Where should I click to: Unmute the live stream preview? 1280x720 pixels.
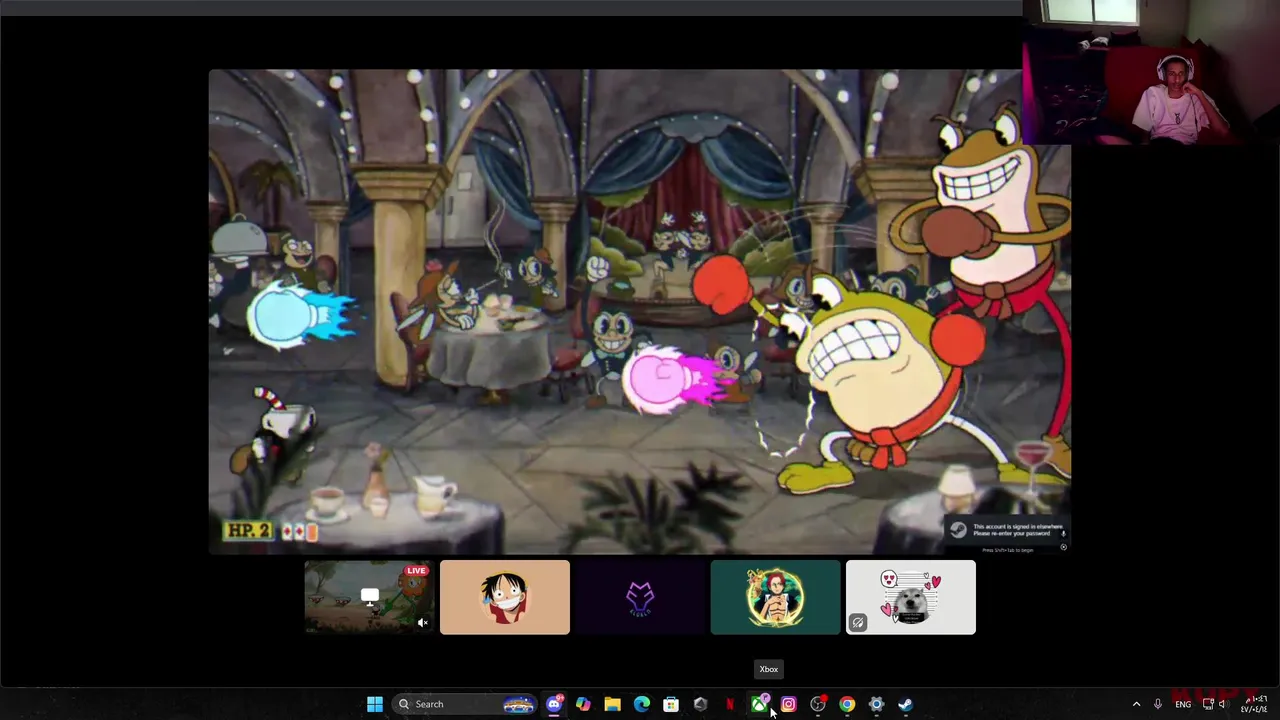pos(422,622)
